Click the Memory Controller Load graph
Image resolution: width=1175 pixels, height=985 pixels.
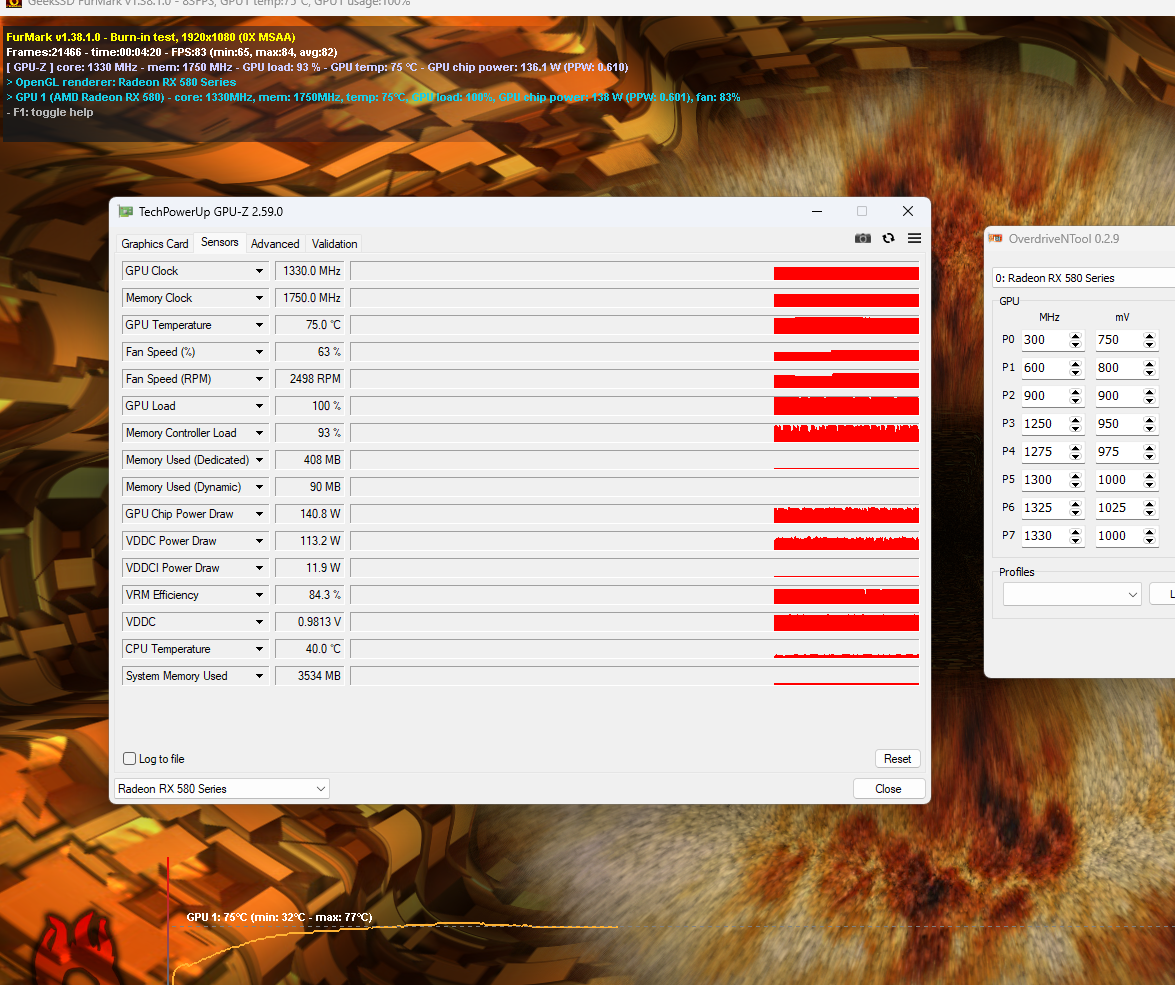coord(635,433)
